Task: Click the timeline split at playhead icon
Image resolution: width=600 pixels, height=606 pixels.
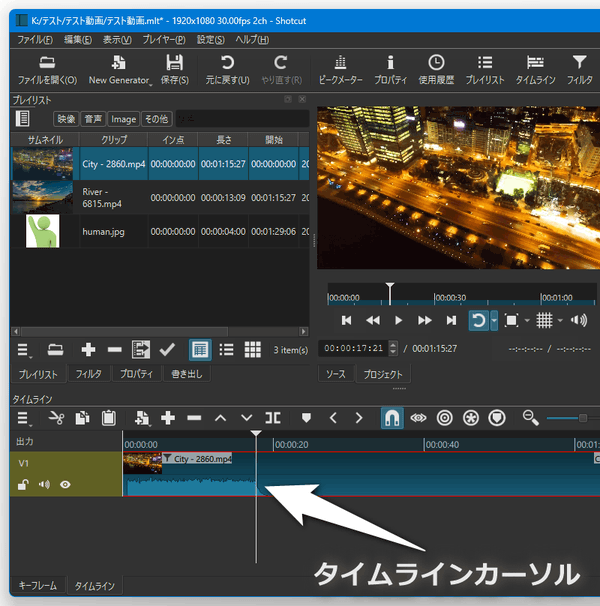Action: pos(273,418)
